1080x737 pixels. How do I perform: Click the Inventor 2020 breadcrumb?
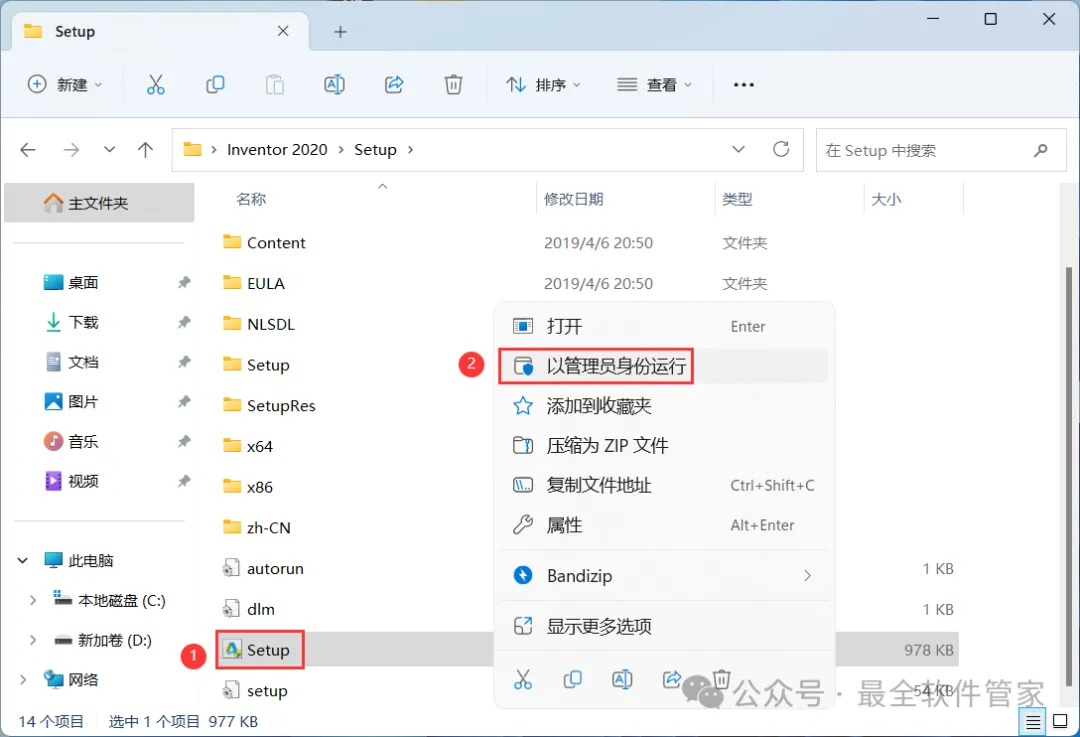pos(277,149)
